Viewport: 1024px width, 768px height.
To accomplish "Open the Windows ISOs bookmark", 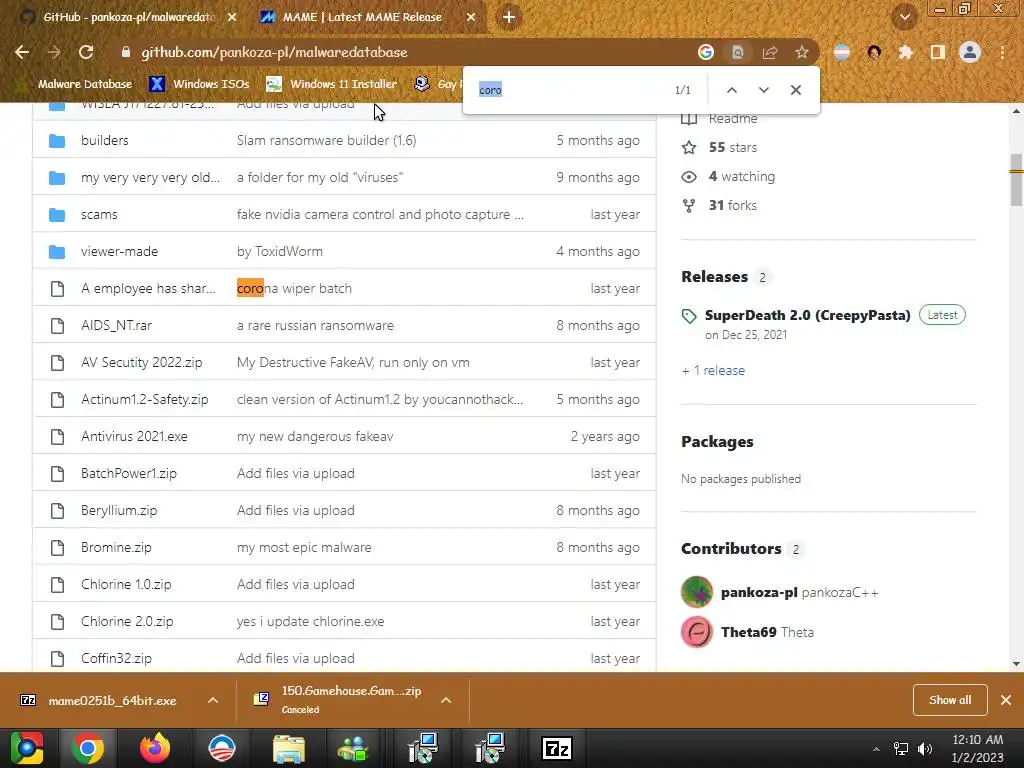I will pyautogui.click(x=200, y=84).
